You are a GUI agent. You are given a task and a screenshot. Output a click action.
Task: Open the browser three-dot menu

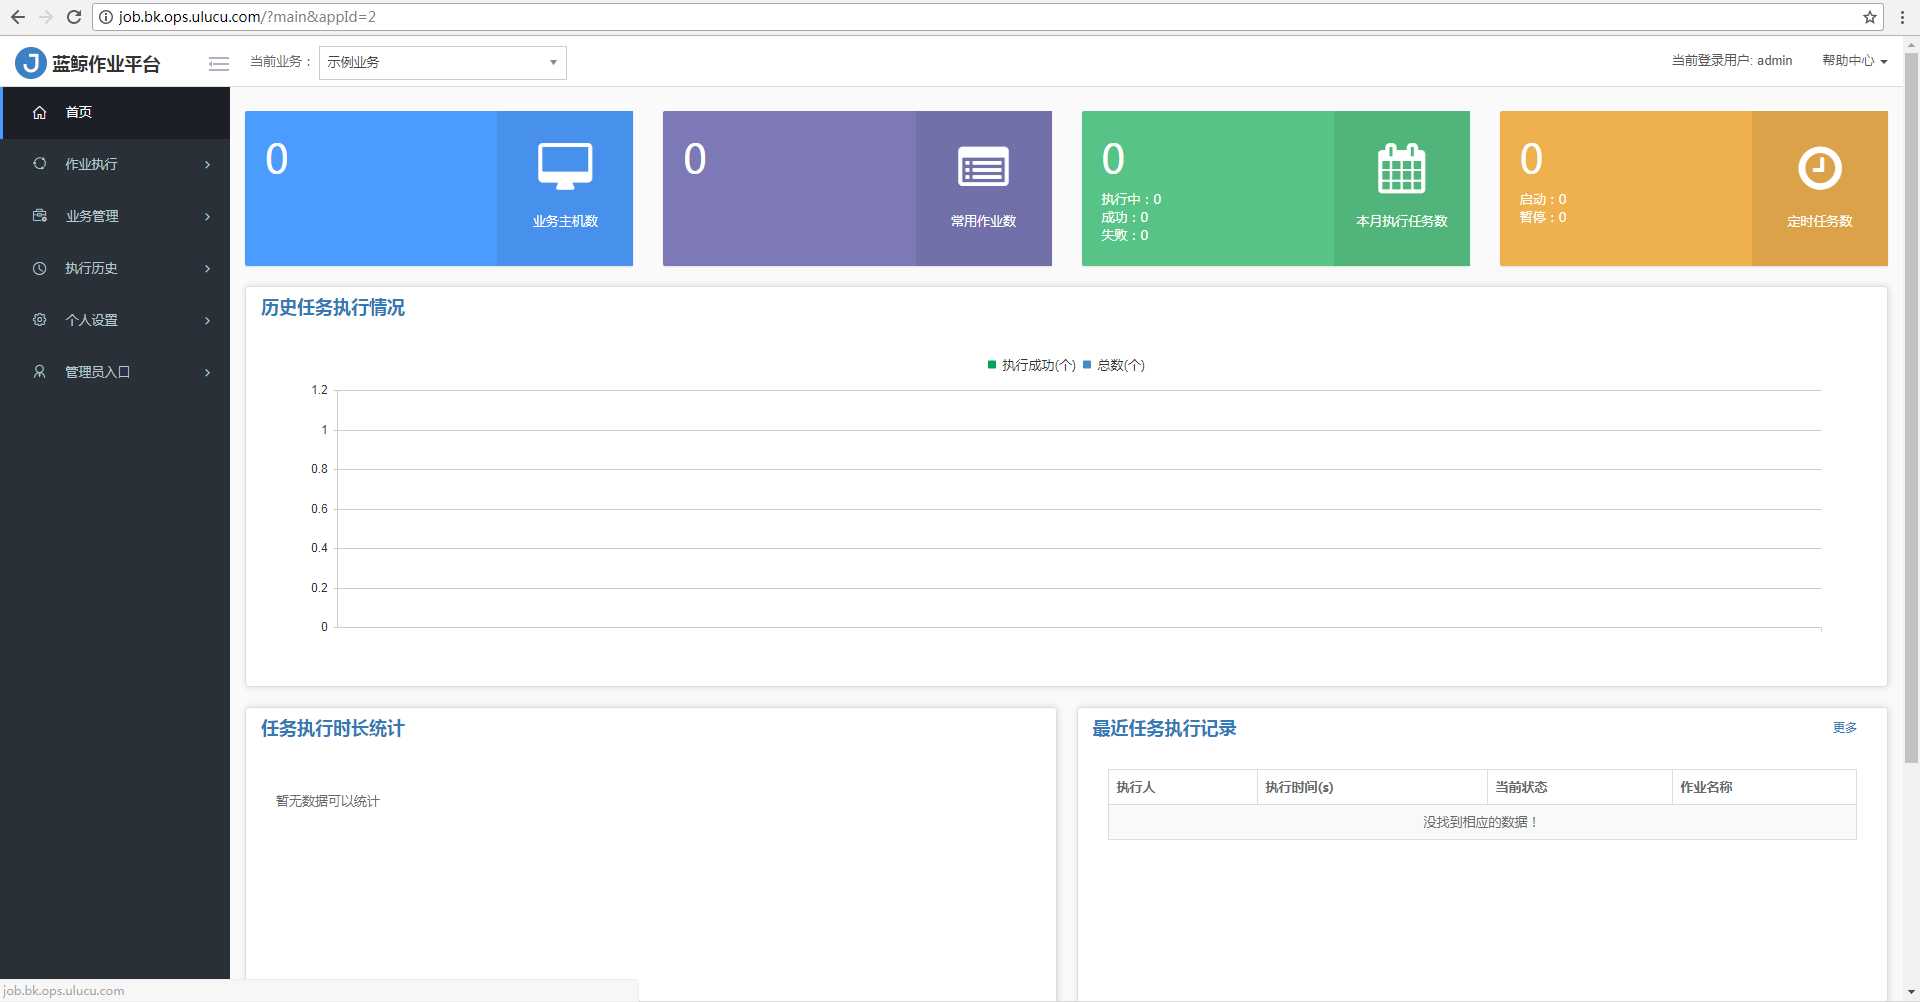click(x=1902, y=17)
